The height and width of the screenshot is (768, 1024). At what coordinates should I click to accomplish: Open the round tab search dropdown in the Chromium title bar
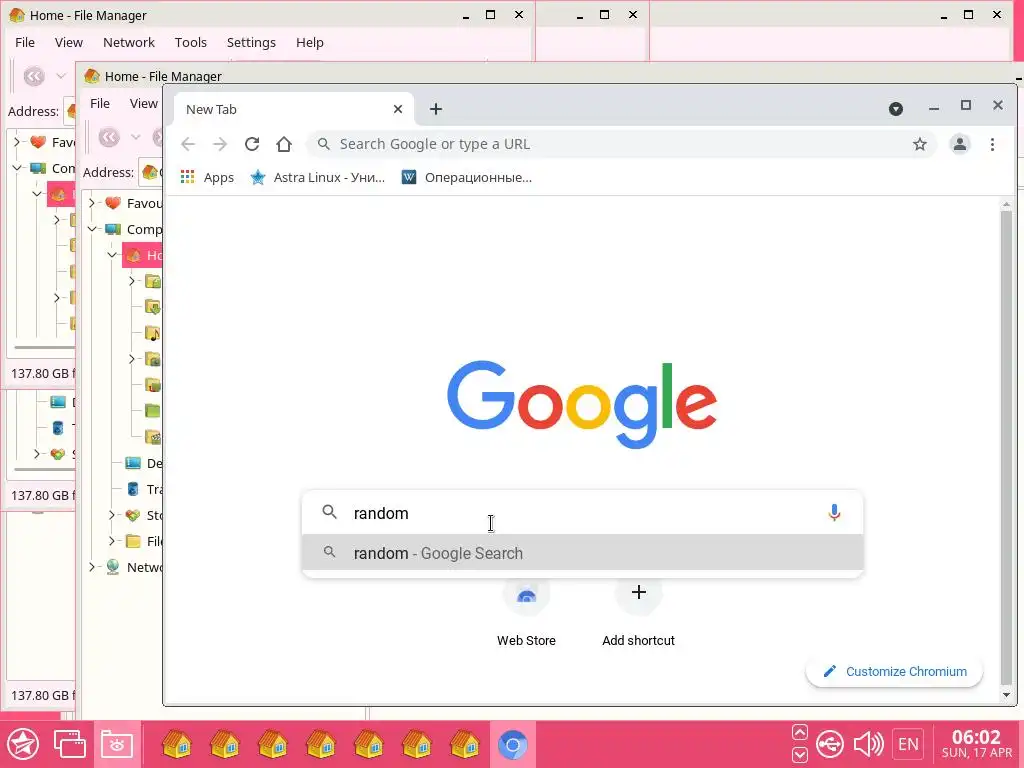(895, 108)
